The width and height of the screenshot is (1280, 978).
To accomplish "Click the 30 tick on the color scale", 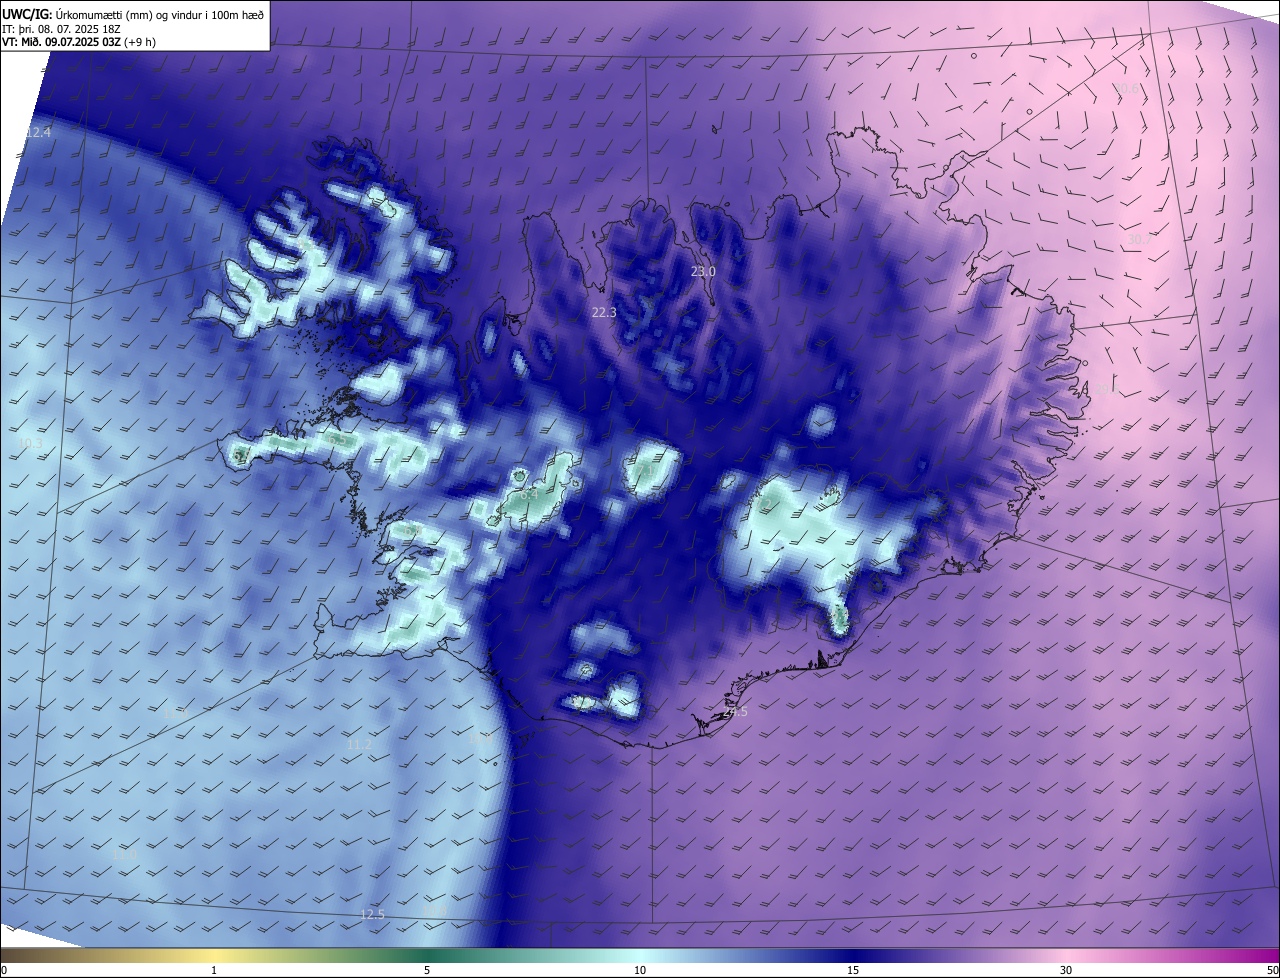I will click(x=1066, y=970).
